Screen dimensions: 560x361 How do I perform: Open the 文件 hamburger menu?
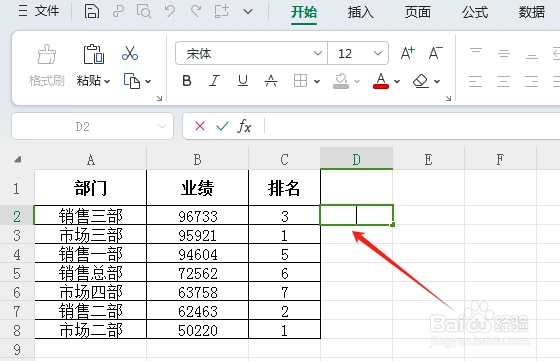point(39,11)
